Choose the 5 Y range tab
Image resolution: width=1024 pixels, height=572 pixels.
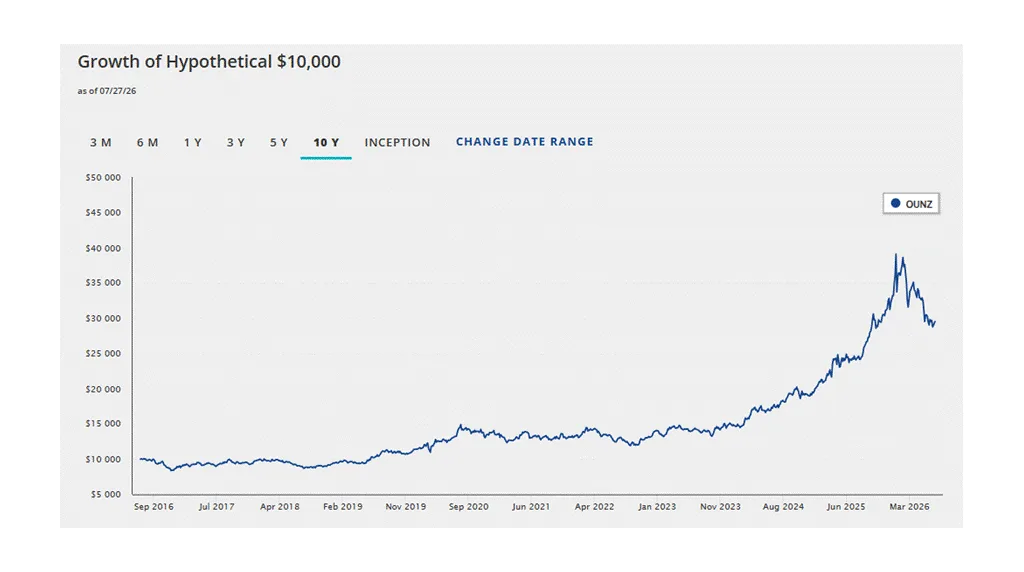[x=279, y=142]
